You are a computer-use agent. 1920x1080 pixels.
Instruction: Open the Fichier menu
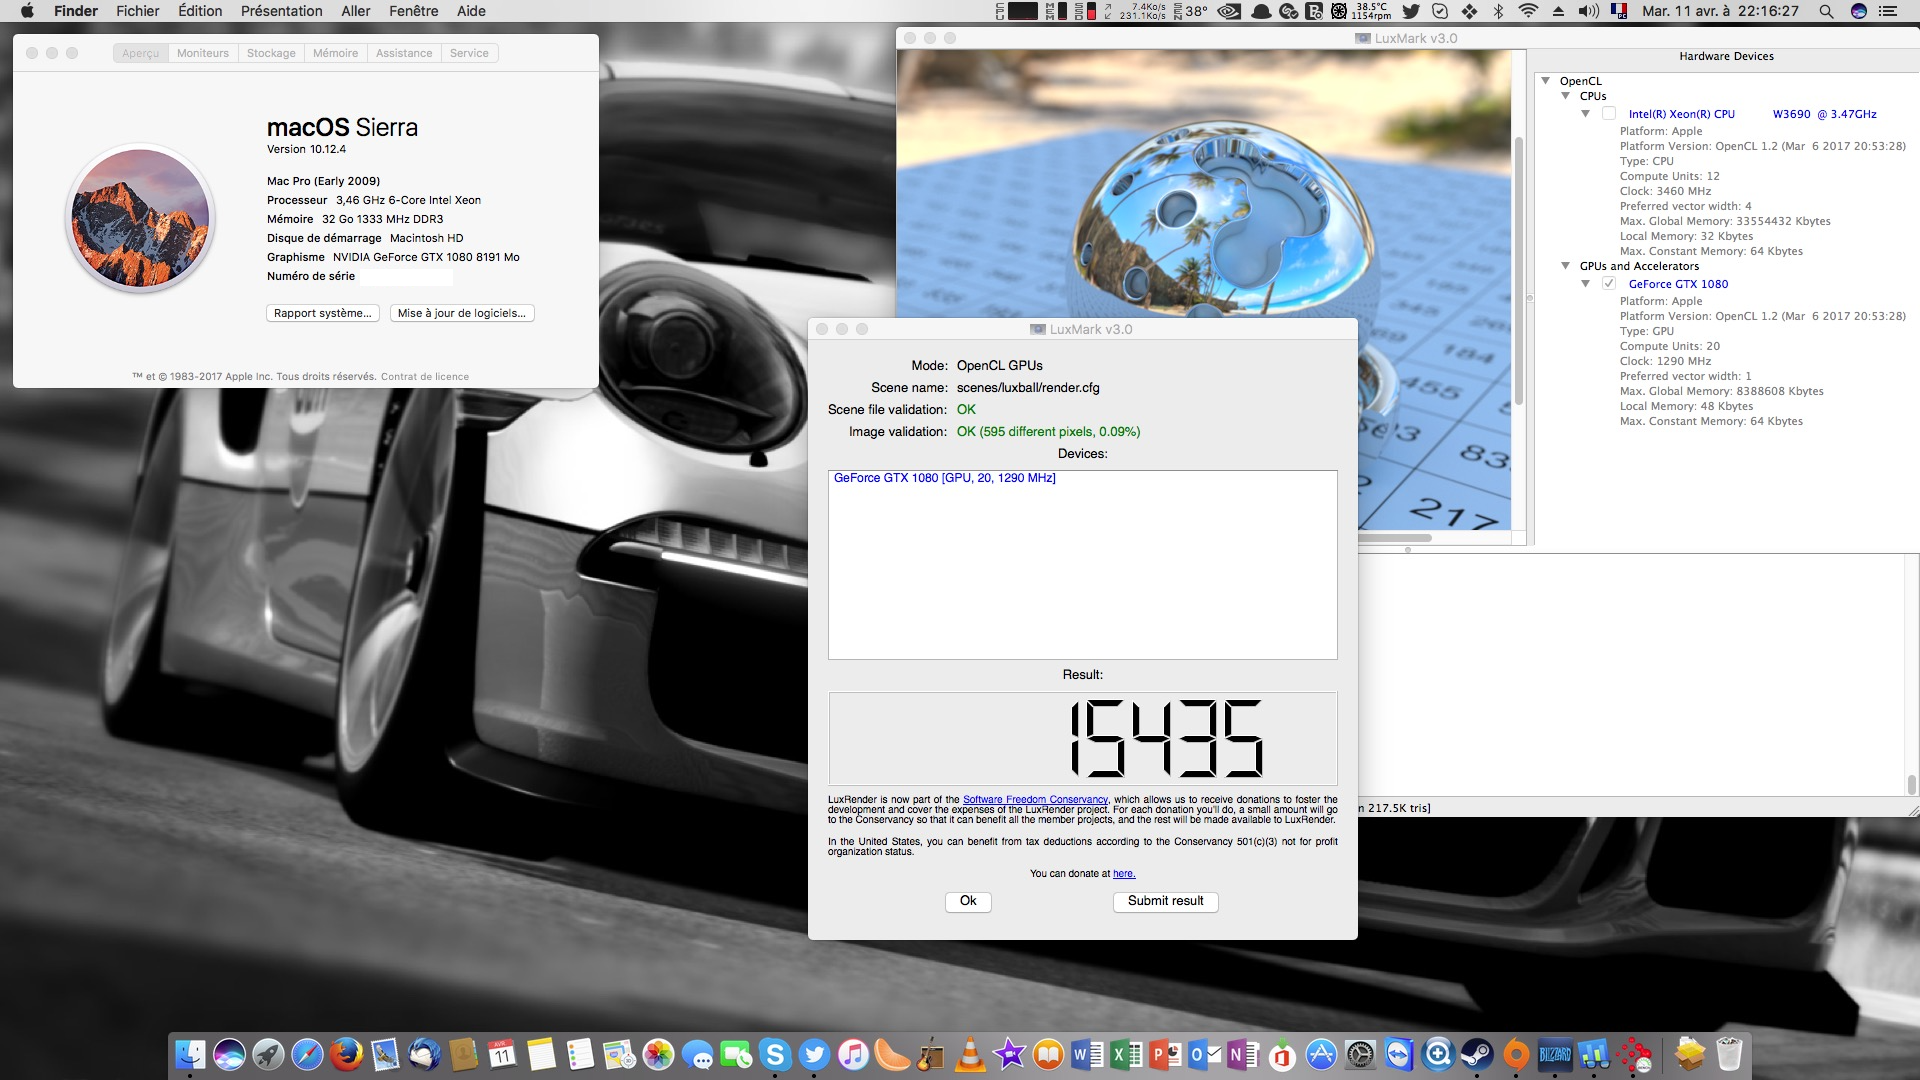tap(137, 11)
